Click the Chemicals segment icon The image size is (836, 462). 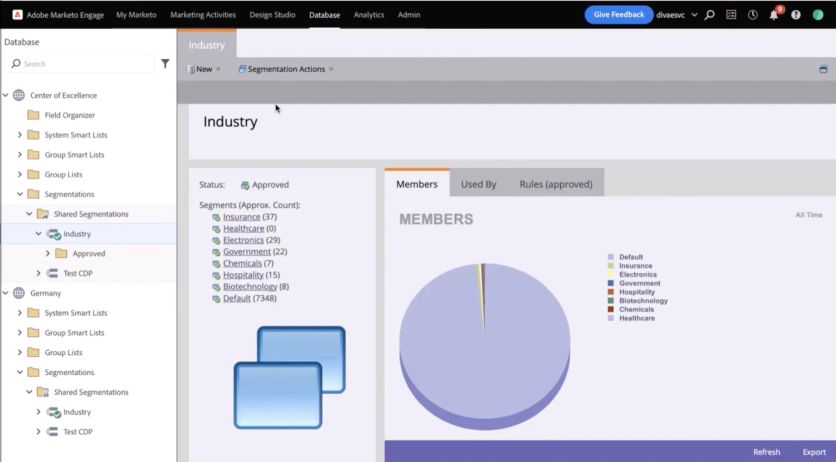click(216, 264)
